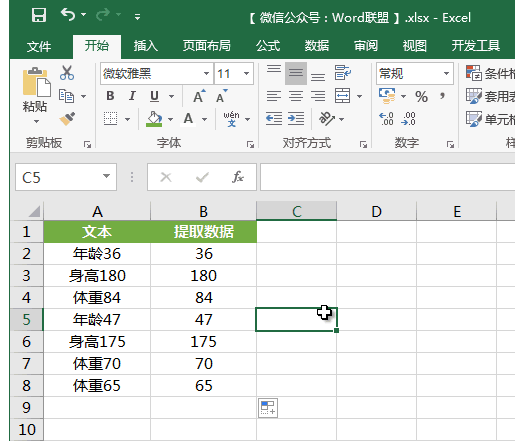Click the Merge and Center icon
The image size is (515, 441).
click(343, 96)
